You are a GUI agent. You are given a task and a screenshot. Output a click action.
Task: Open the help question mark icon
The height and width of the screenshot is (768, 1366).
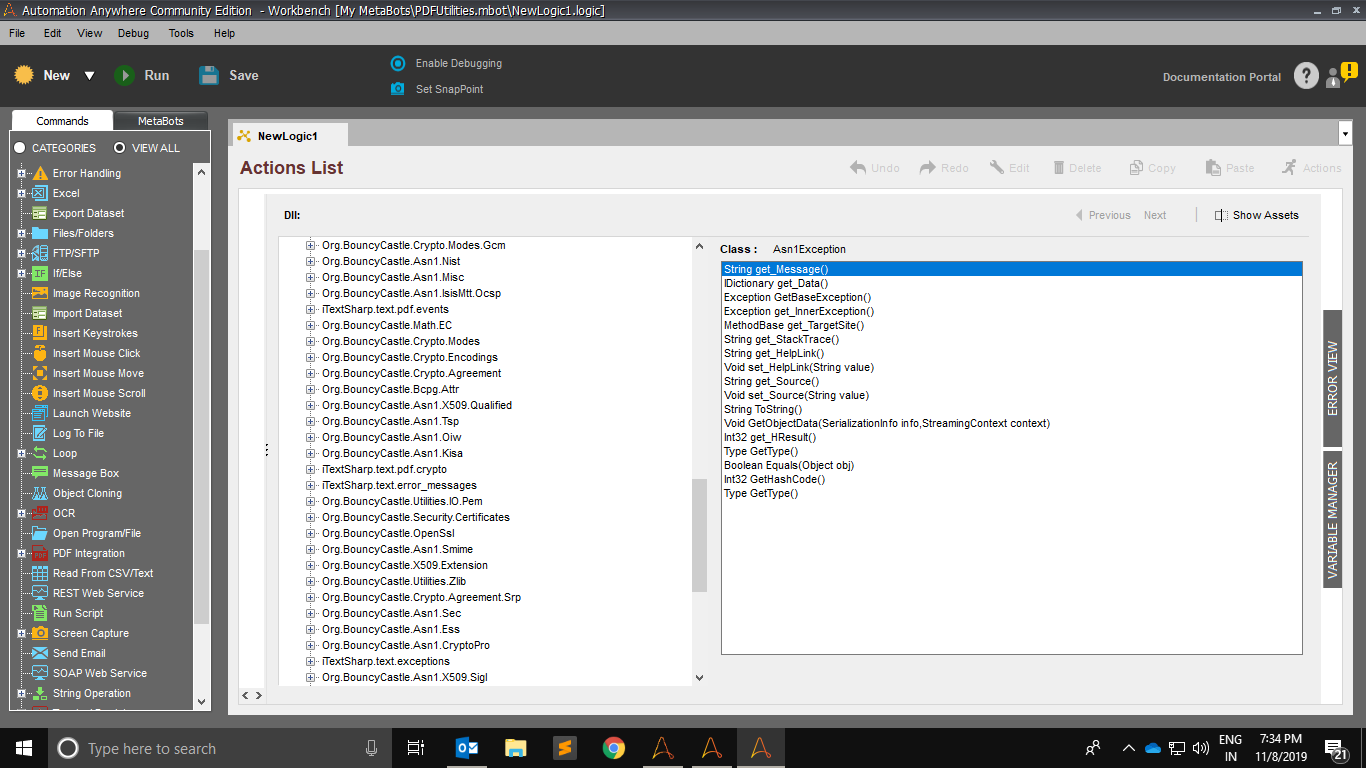(x=1306, y=76)
